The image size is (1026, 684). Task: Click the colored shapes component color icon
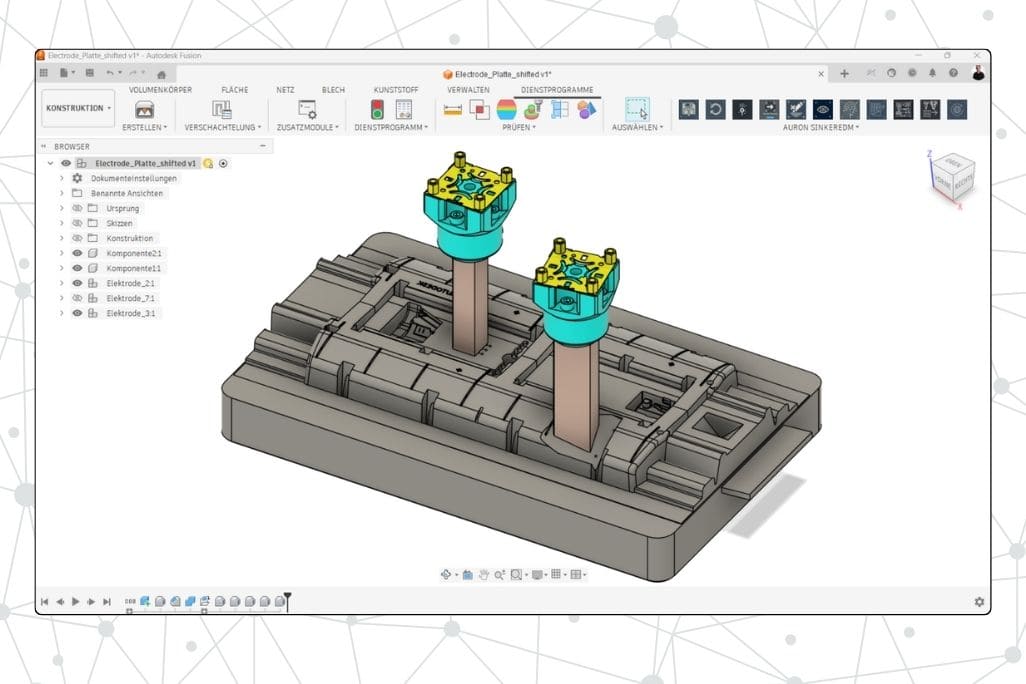click(586, 109)
